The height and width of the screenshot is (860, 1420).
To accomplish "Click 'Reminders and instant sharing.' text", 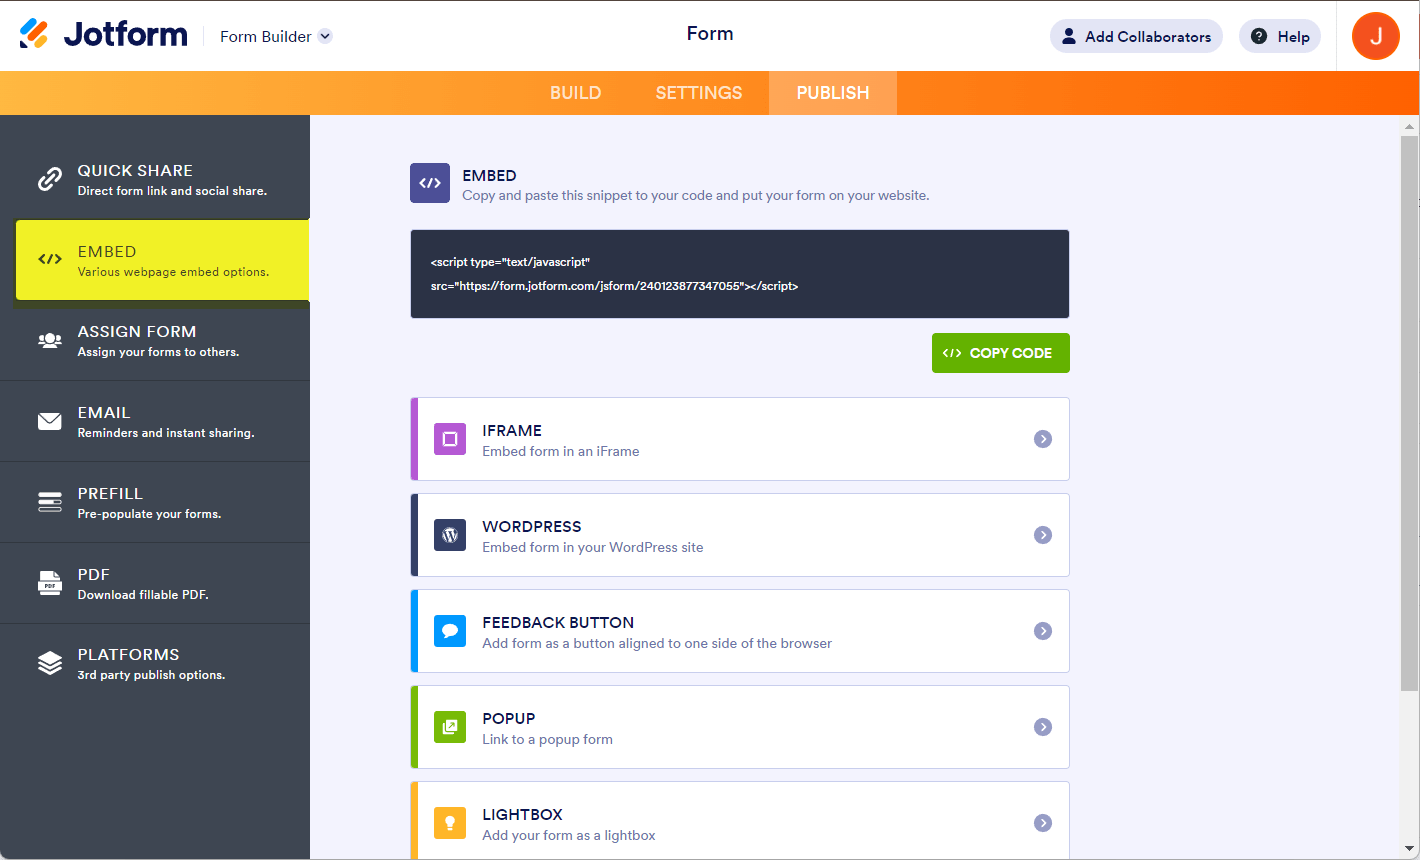I will click(166, 433).
